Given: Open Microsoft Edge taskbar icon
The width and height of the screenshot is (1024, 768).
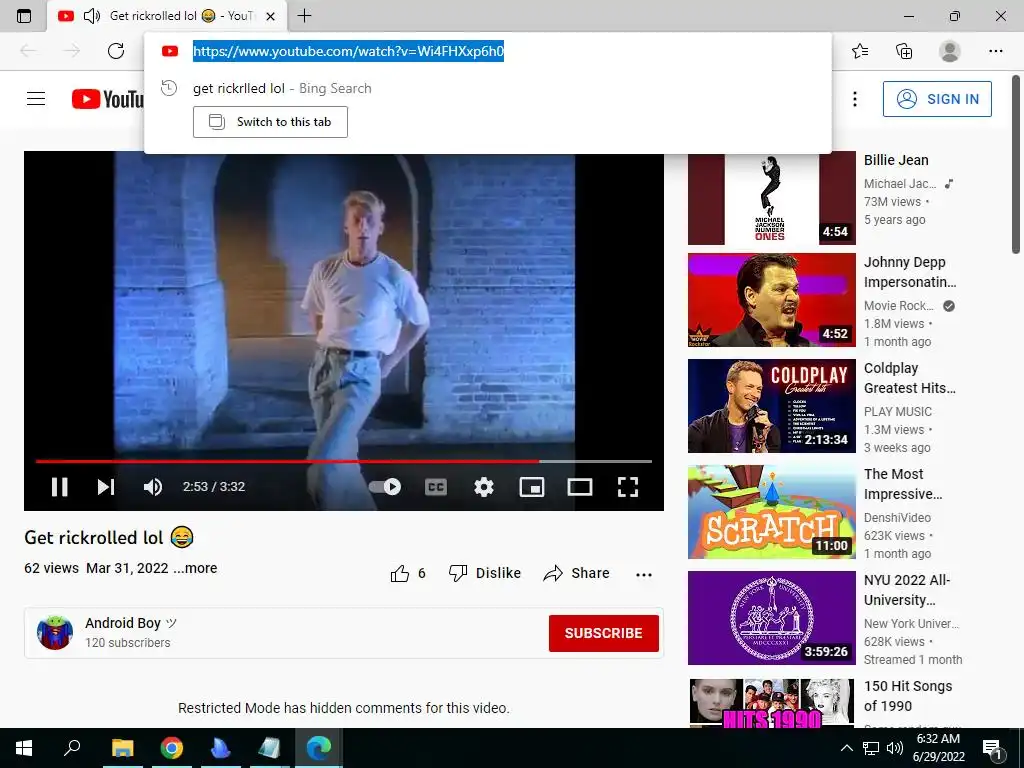Looking at the screenshot, I should pos(319,748).
